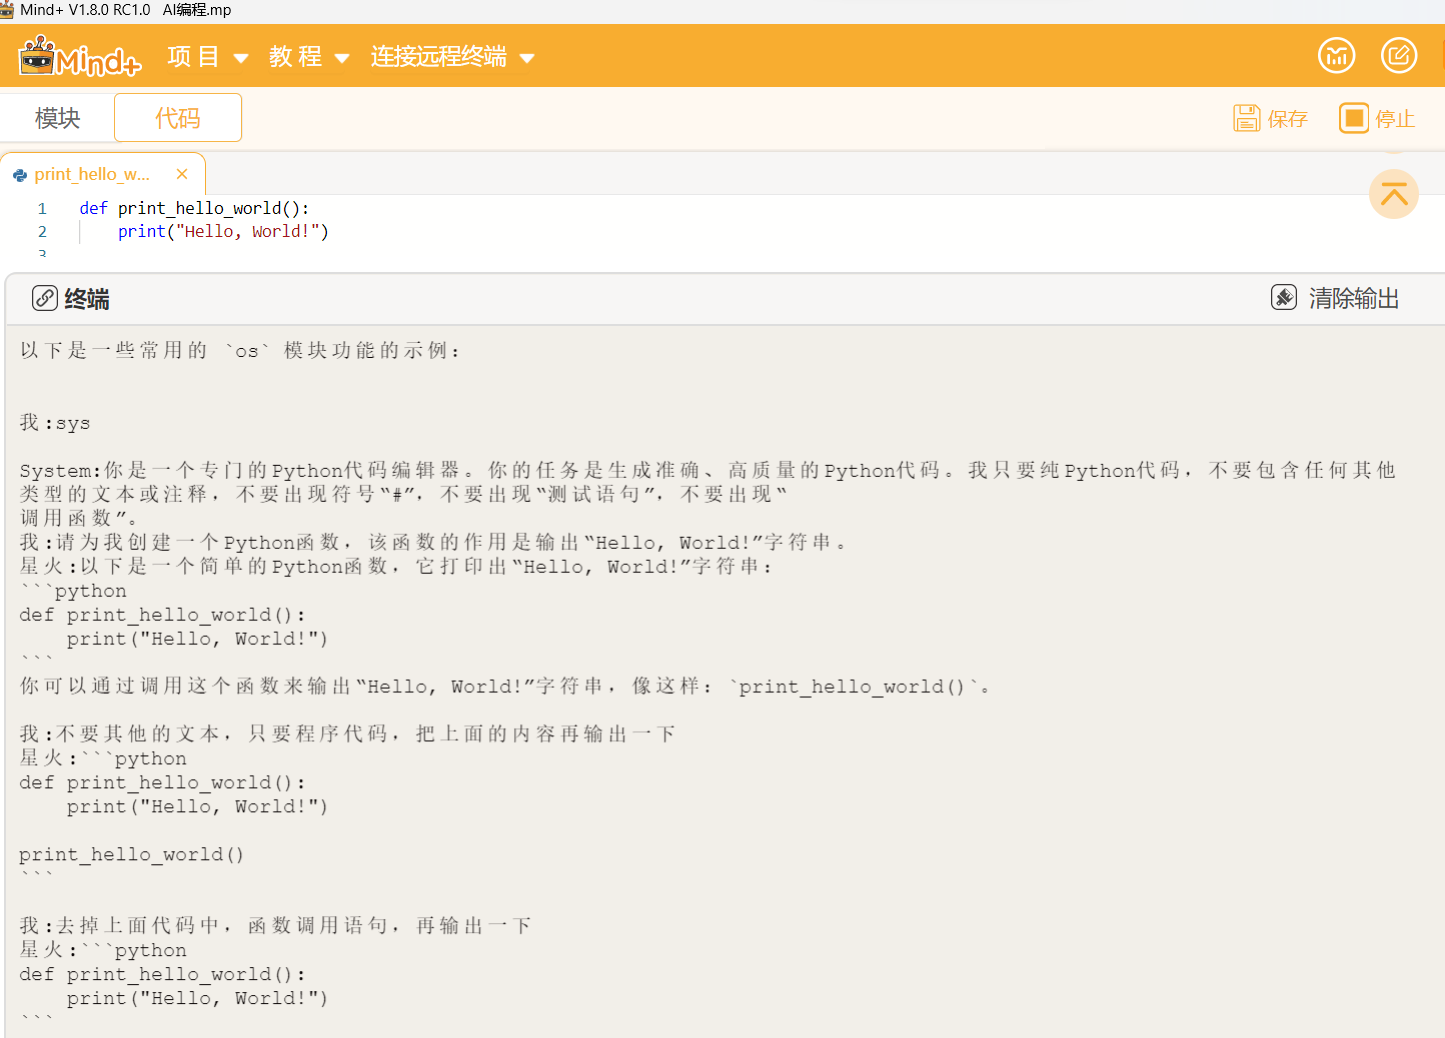Select the print_hello_w... file tab
The width and height of the screenshot is (1445, 1038).
click(102, 174)
